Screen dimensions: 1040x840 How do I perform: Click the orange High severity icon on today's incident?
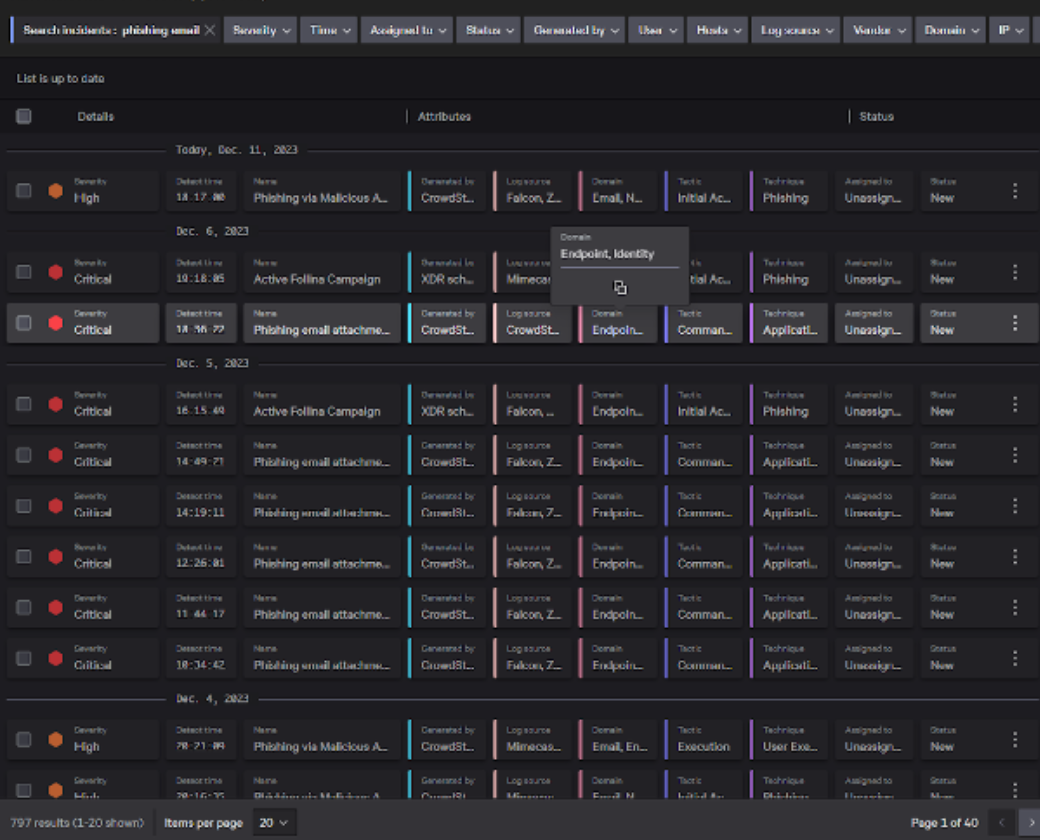coord(55,190)
